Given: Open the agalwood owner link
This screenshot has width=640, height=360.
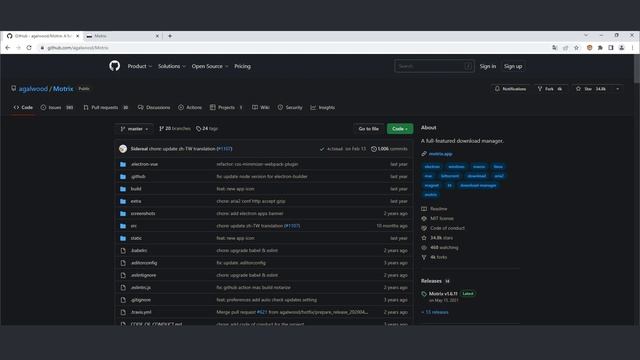Looking at the screenshot, I should click(x=33, y=89).
